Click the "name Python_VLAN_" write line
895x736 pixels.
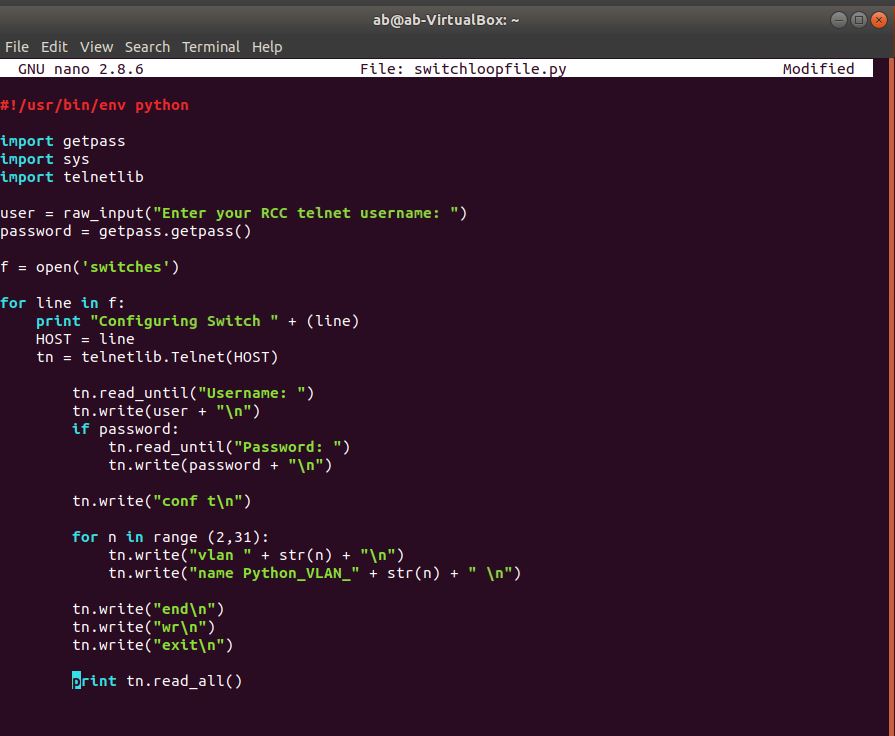coord(315,573)
